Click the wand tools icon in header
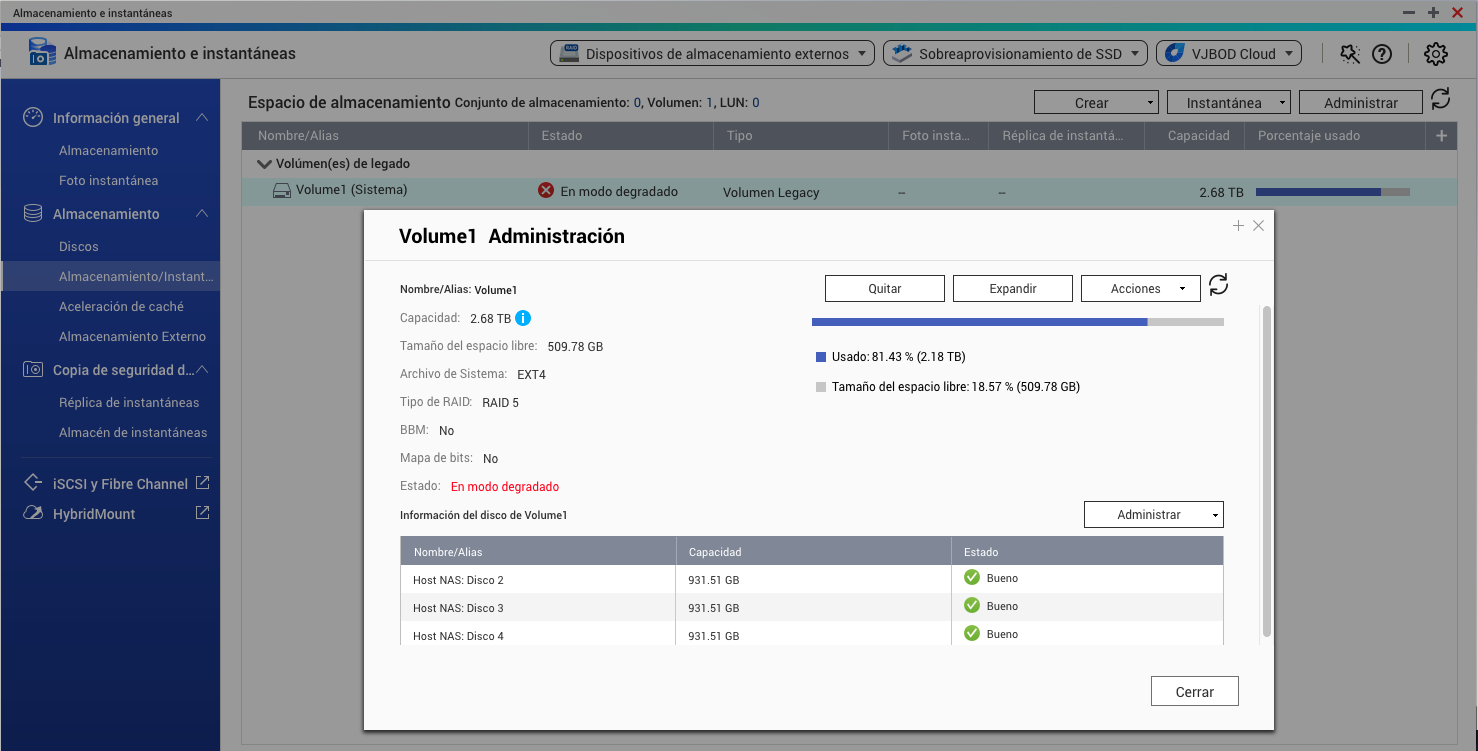The height and width of the screenshot is (751, 1478). coord(1350,54)
